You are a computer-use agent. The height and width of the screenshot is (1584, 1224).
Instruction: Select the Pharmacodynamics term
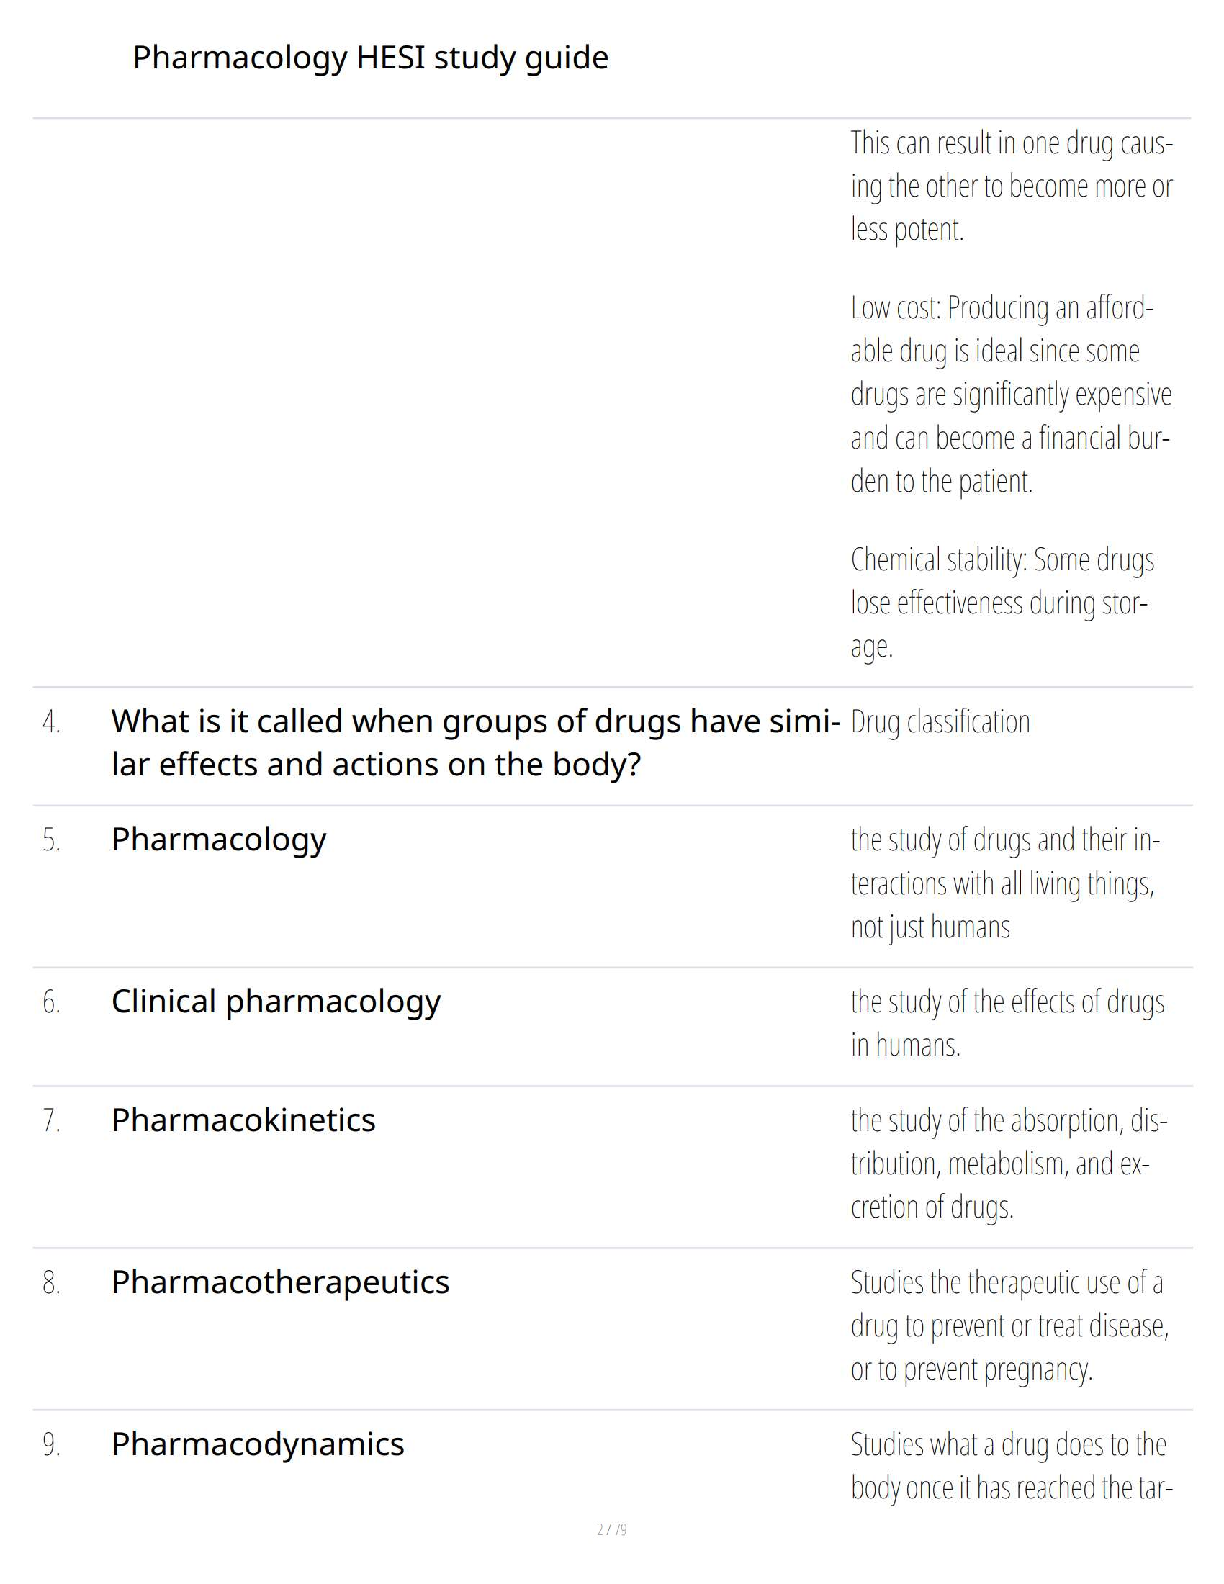pos(258,1445)
